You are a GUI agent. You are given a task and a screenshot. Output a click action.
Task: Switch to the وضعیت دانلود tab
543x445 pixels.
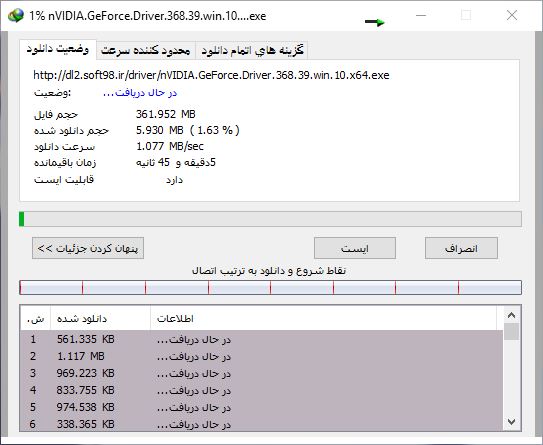[x=58, y=49]
